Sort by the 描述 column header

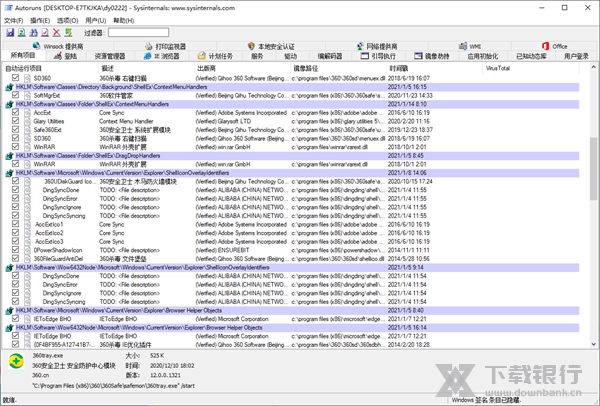(x=147, y=68)
